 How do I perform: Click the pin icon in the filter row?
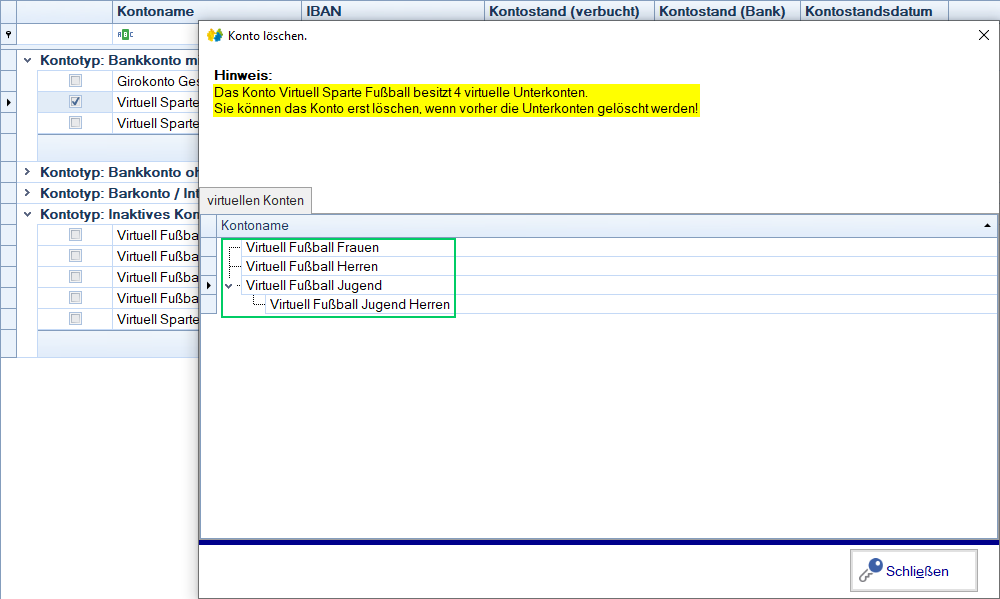pyautogui.click(x=8, y=34)
